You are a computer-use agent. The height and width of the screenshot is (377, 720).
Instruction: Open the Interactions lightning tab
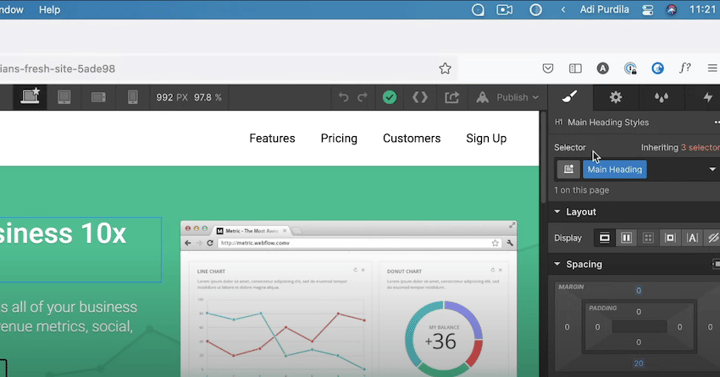[707, 97]
